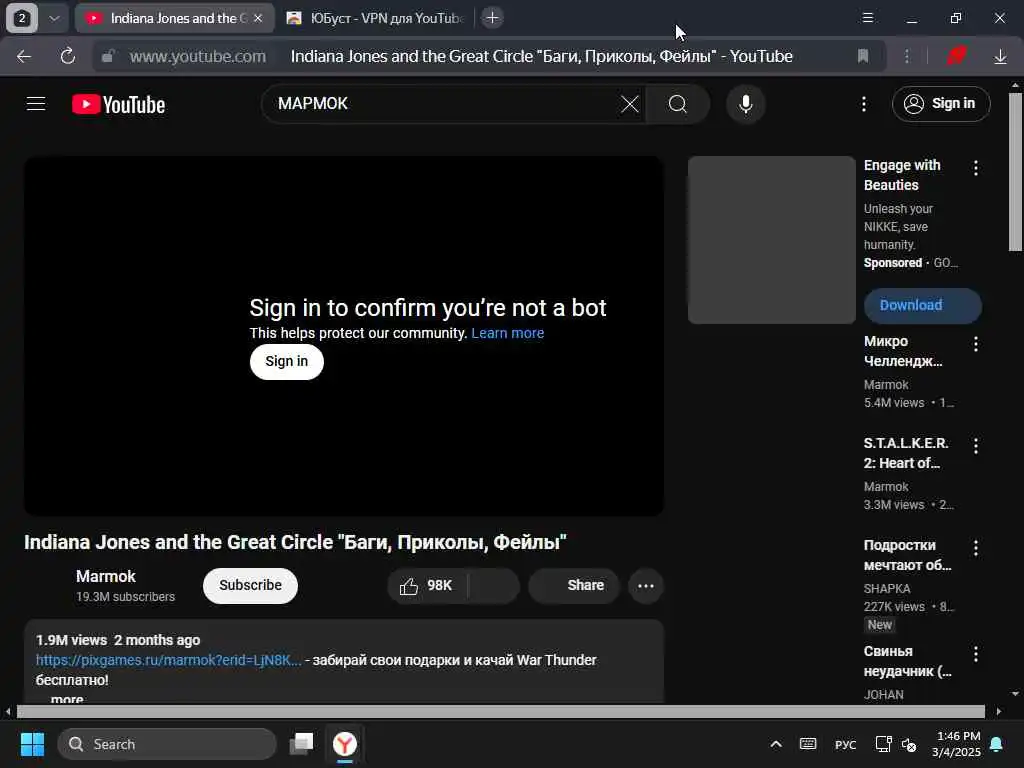Open options for Свинья неудачник video

coord(976,654)
